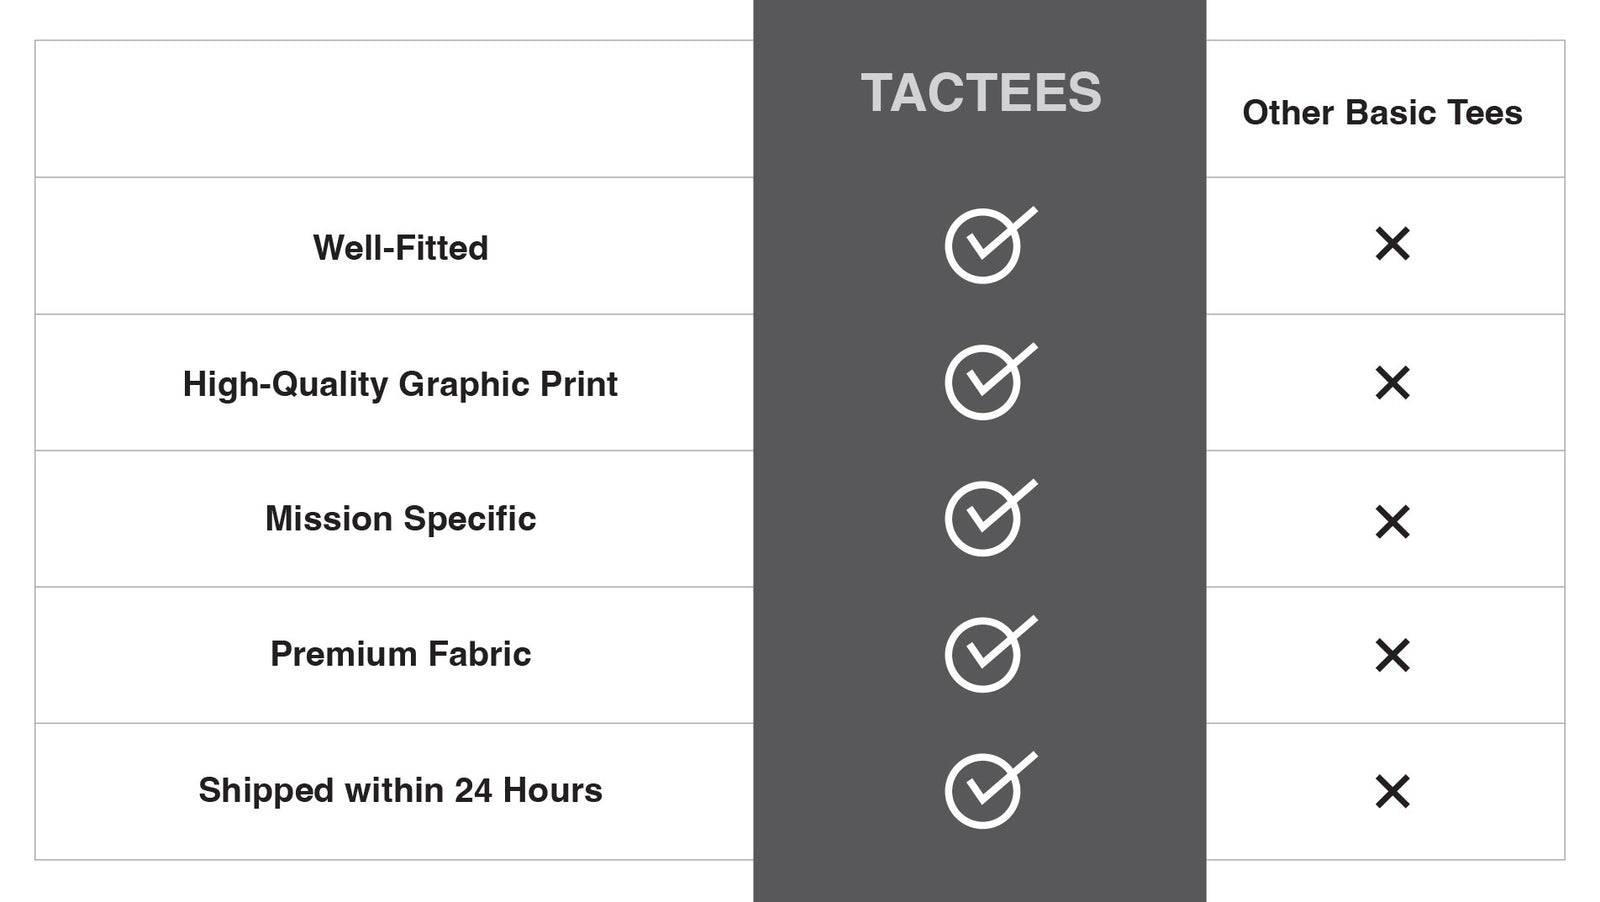Click the checkmark icon for Well-Fitted
Screen dimensions: 1600x902
[986, 245]
